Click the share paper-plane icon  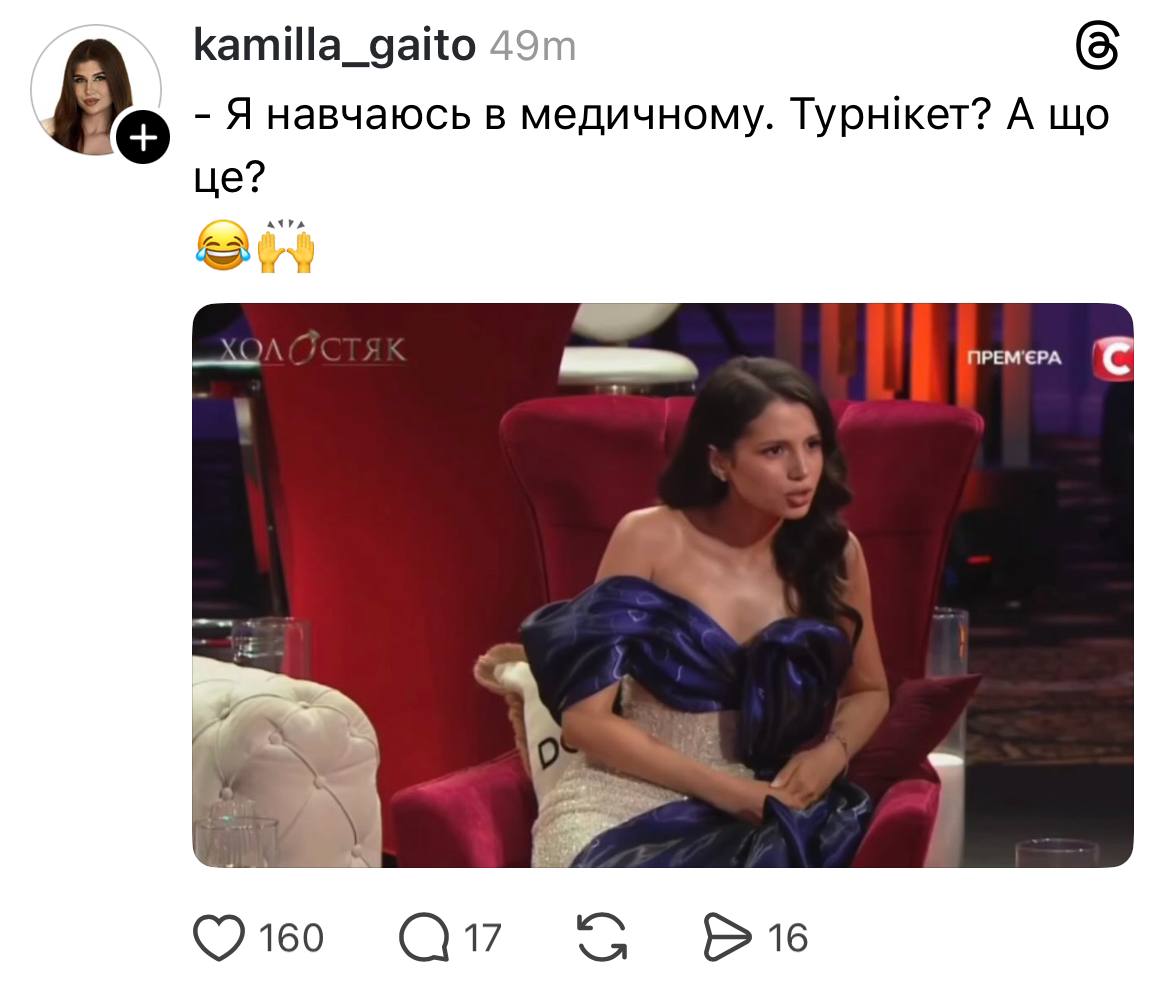727,937
